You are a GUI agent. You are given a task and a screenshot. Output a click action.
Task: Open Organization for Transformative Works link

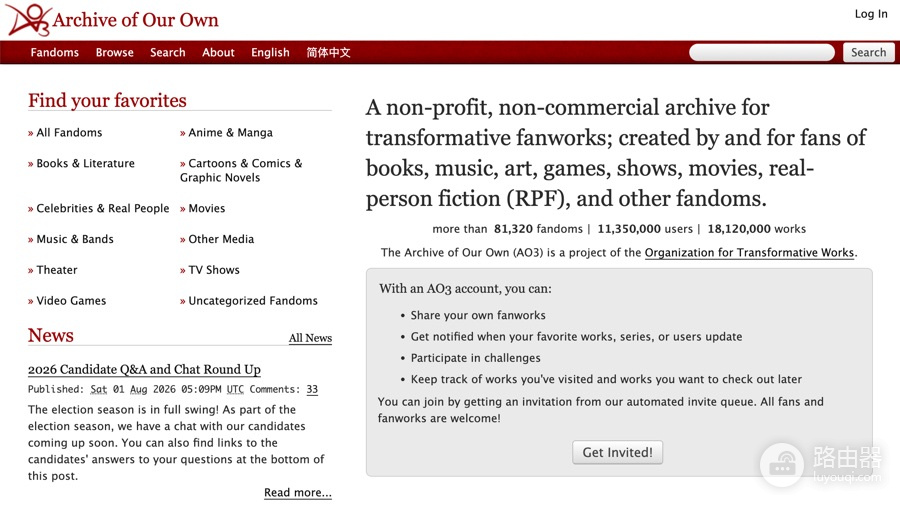coord(749,252)
